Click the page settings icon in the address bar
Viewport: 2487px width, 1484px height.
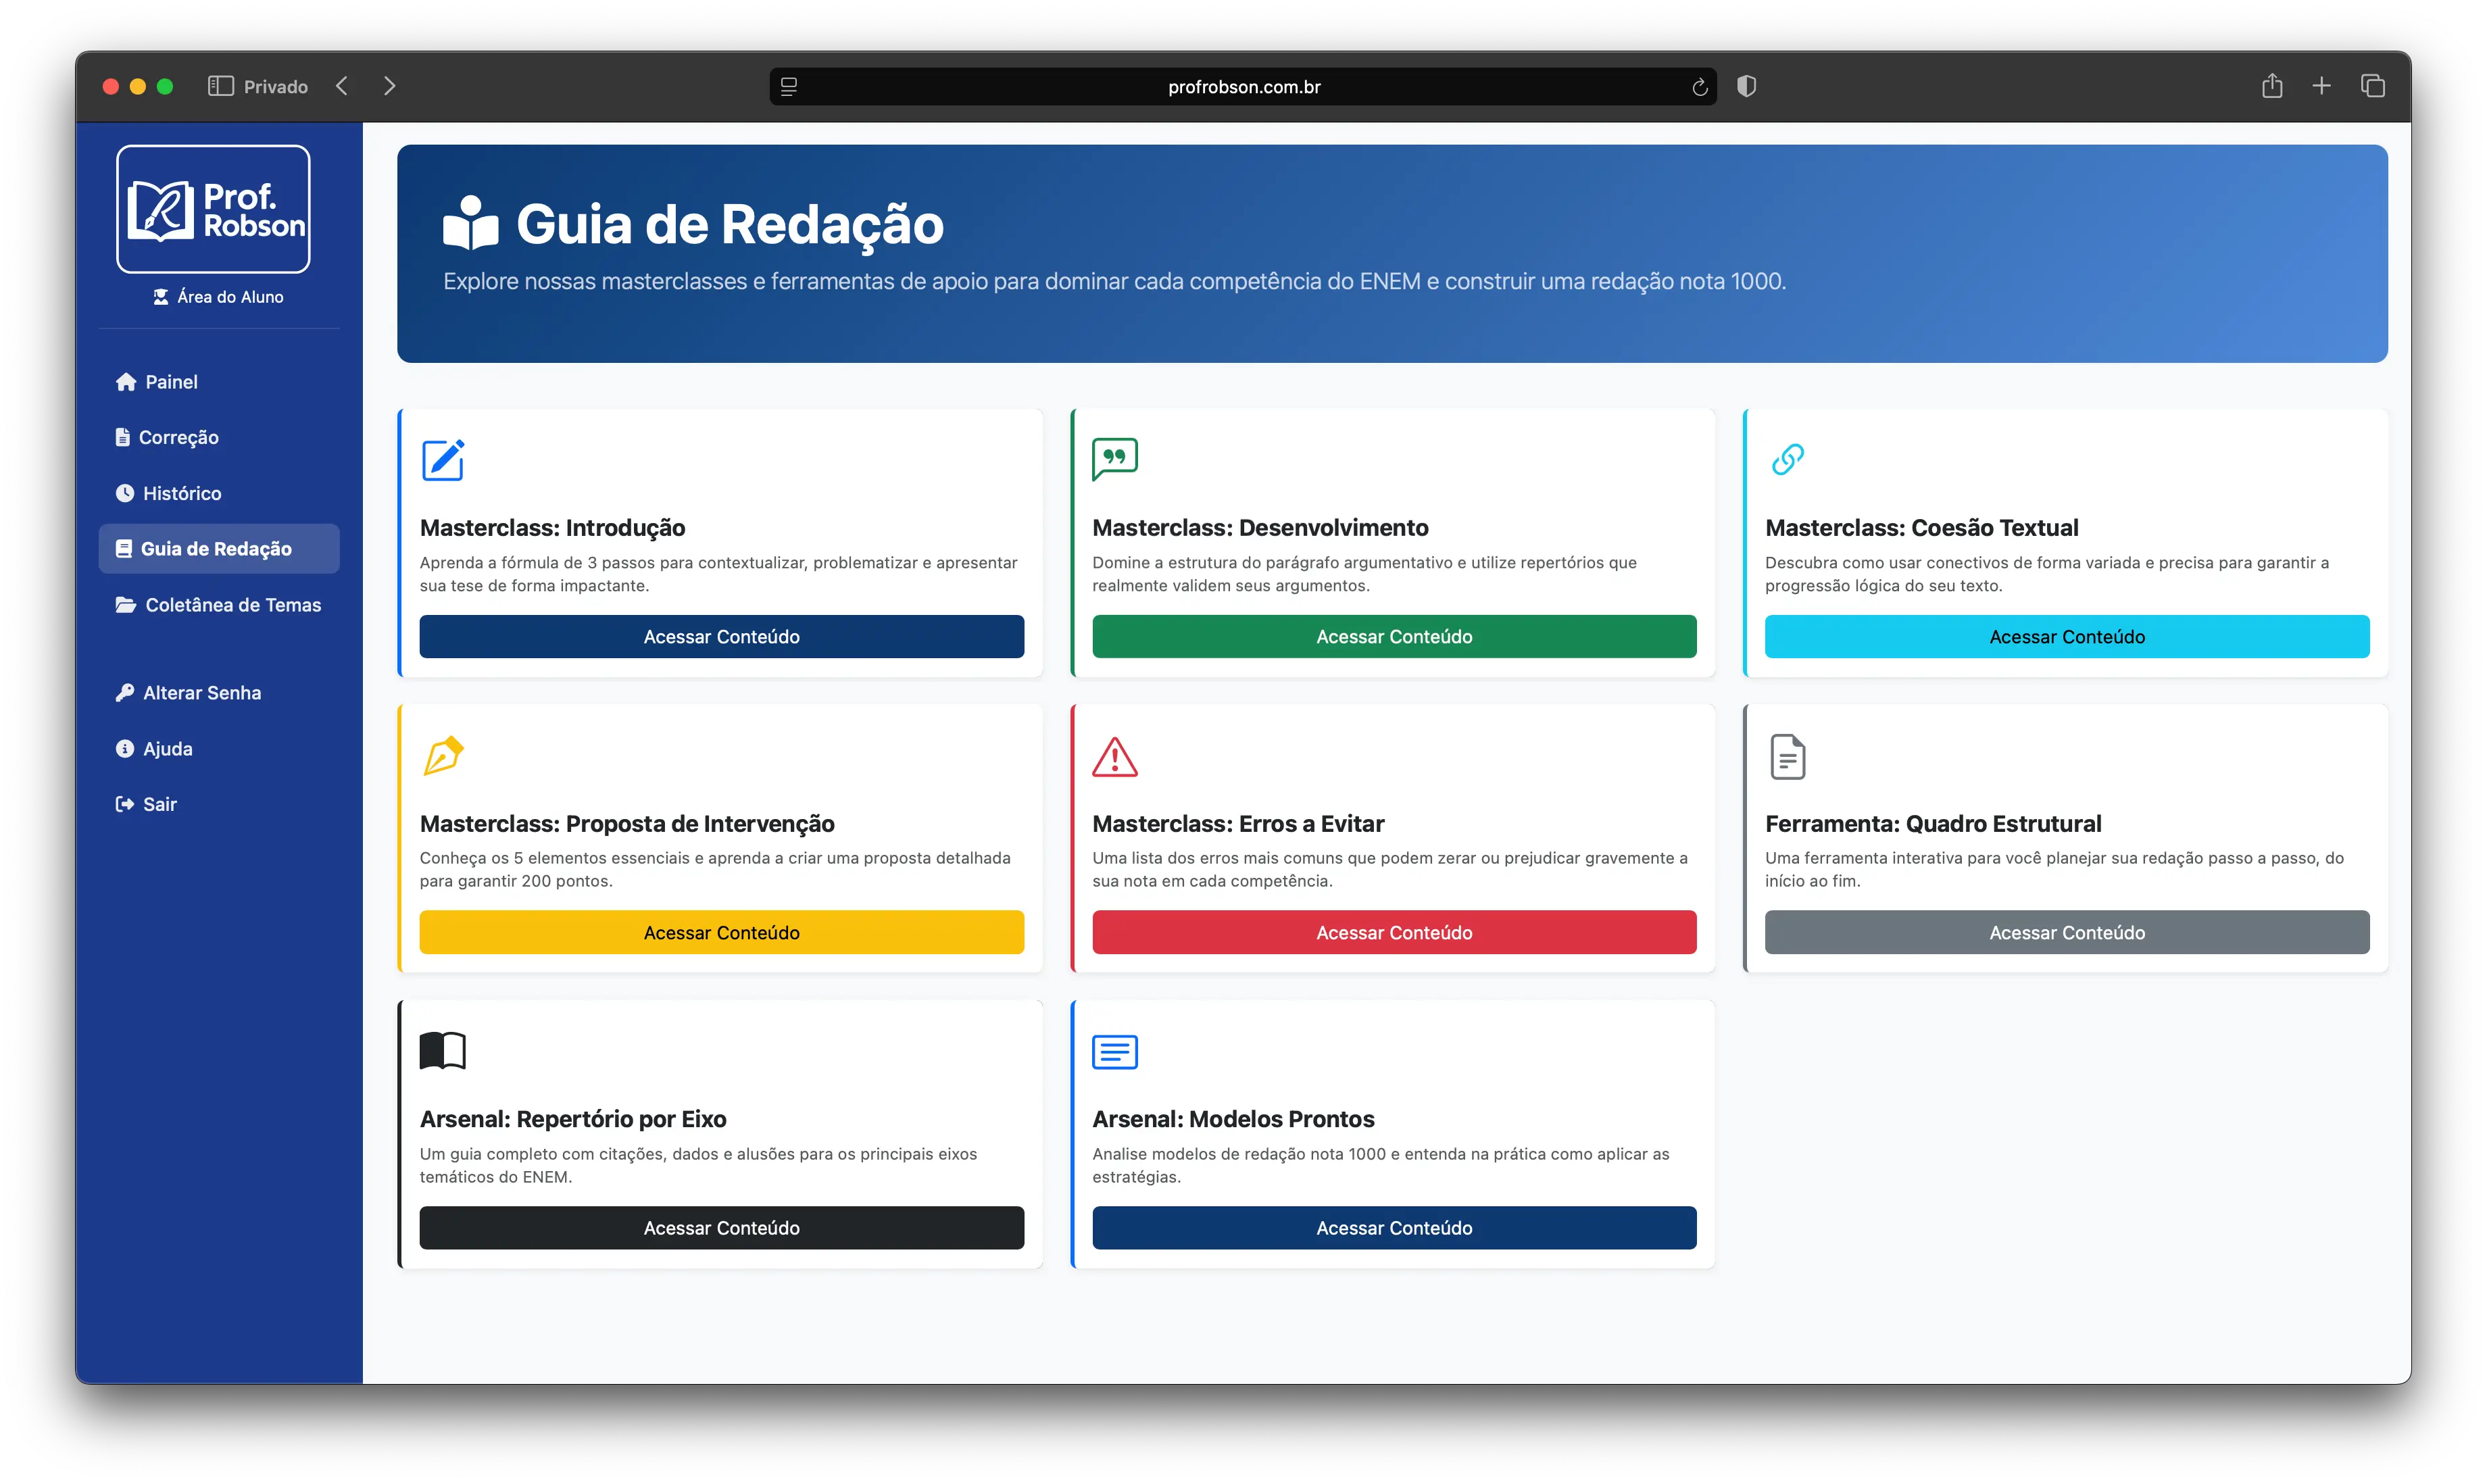click(x=789, y=87)
